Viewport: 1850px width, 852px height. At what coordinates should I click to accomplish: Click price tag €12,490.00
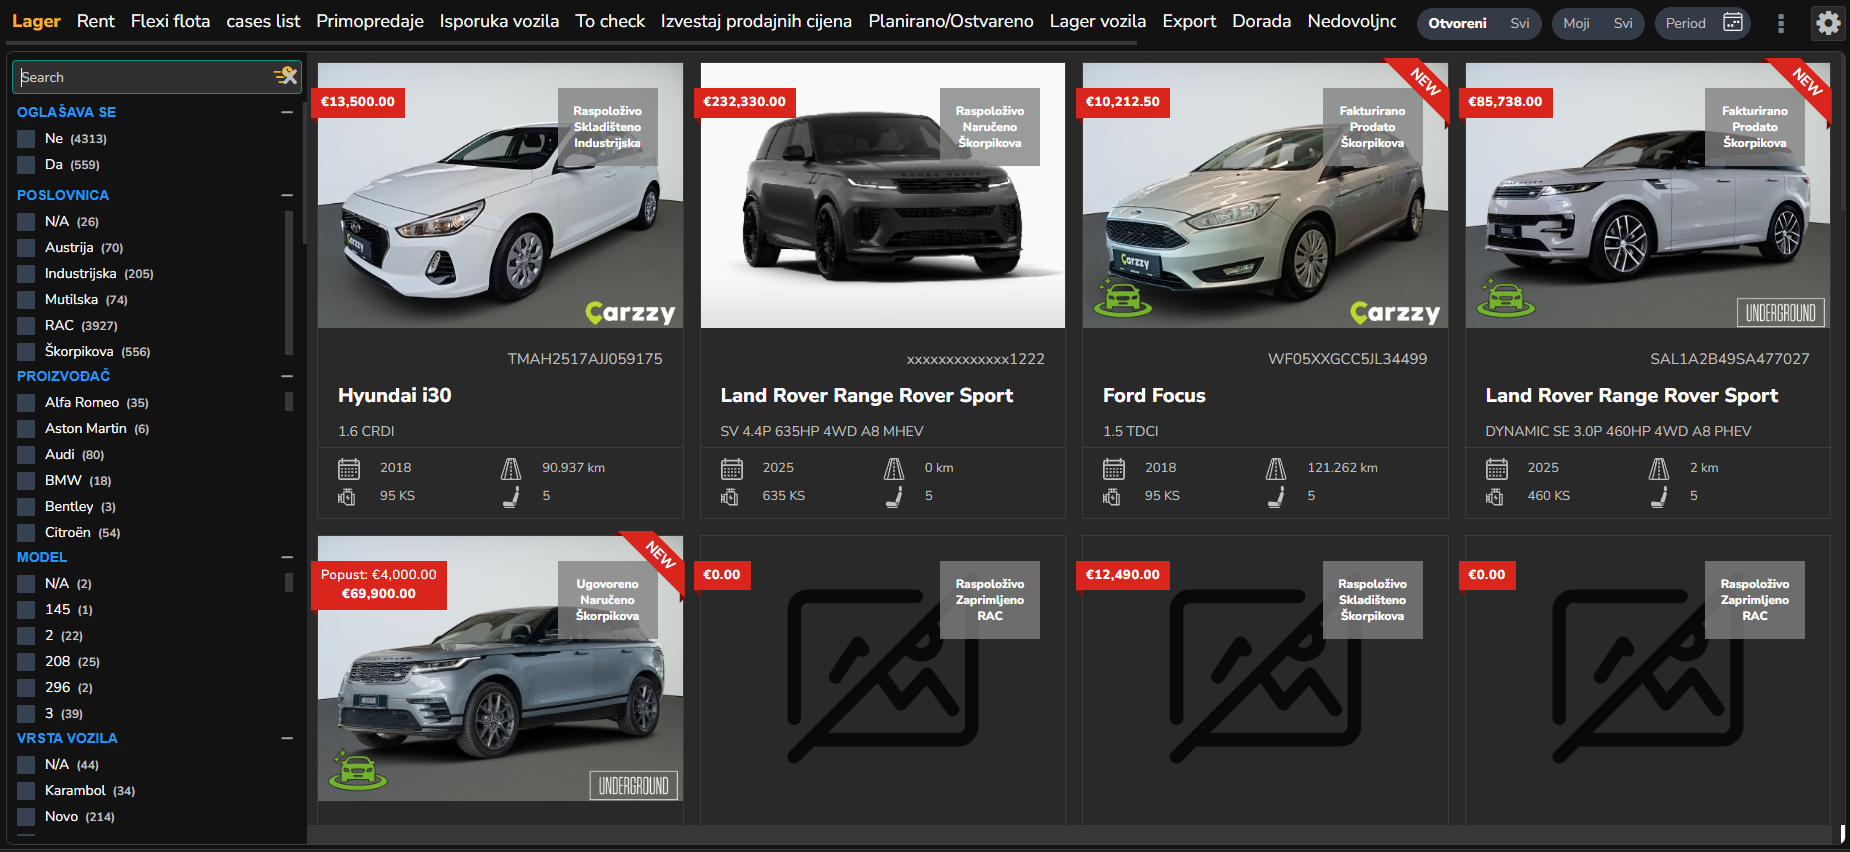coord(1122,575)
